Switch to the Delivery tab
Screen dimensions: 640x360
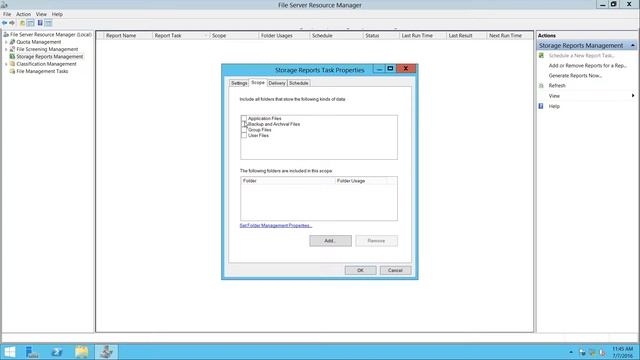[277, 83]
